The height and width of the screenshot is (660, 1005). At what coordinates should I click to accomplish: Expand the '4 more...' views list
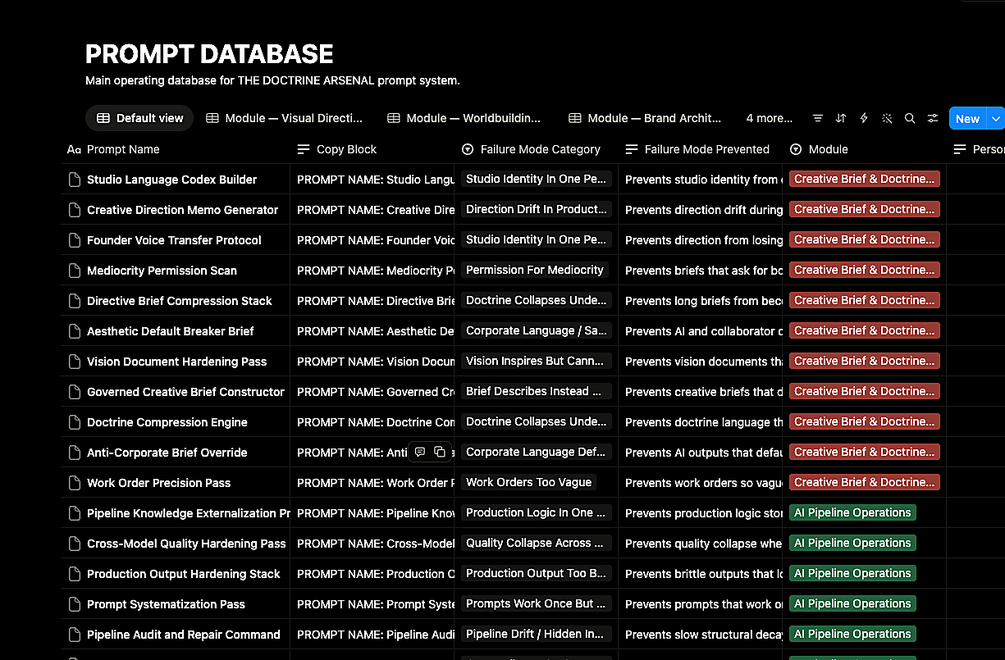point(768,118)
